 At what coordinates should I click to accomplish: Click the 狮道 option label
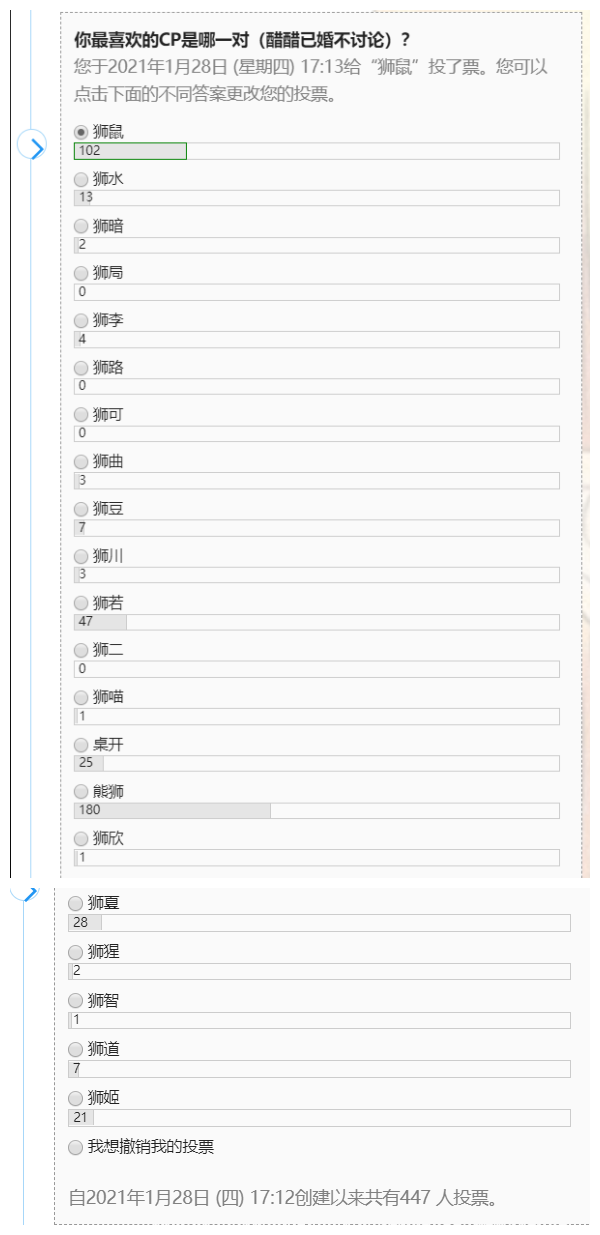tap(104, 1049)
